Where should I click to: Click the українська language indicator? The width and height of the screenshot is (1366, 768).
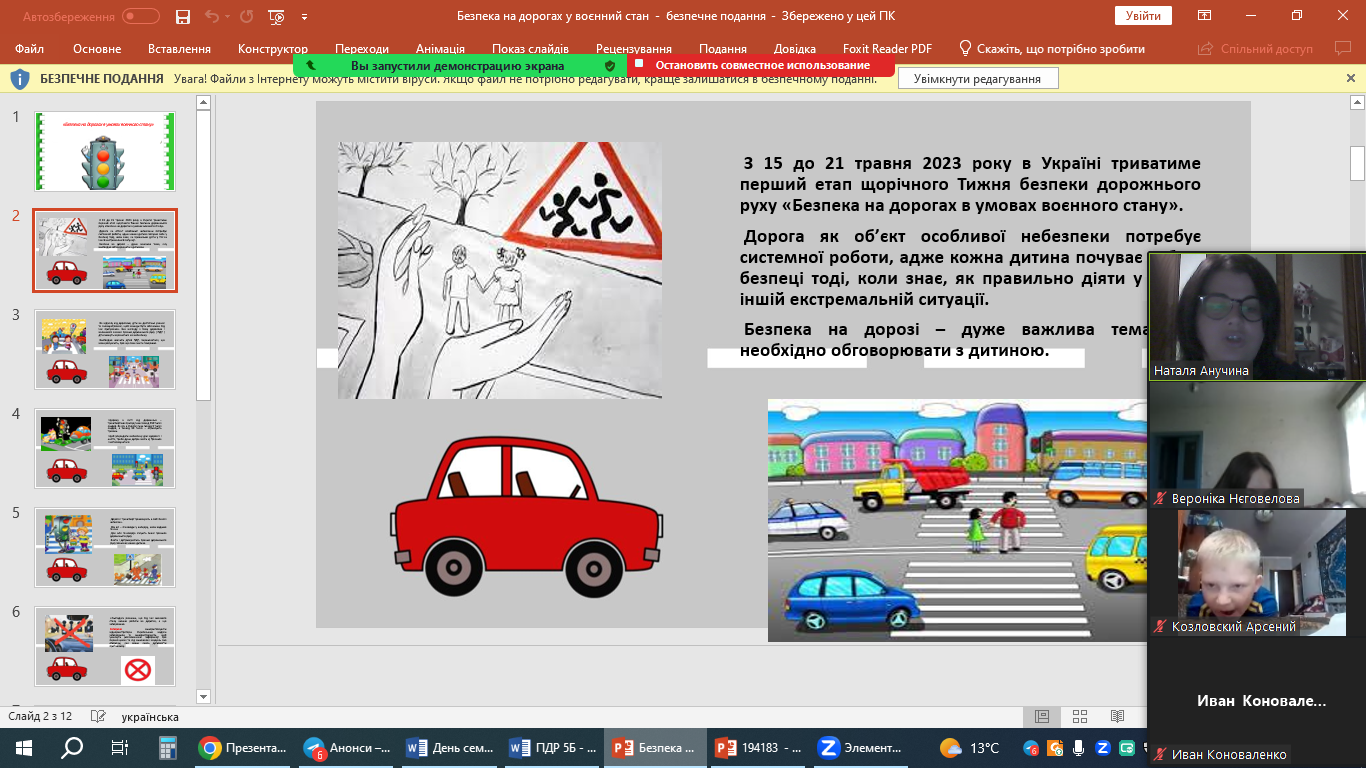click(x=150, y=717)
